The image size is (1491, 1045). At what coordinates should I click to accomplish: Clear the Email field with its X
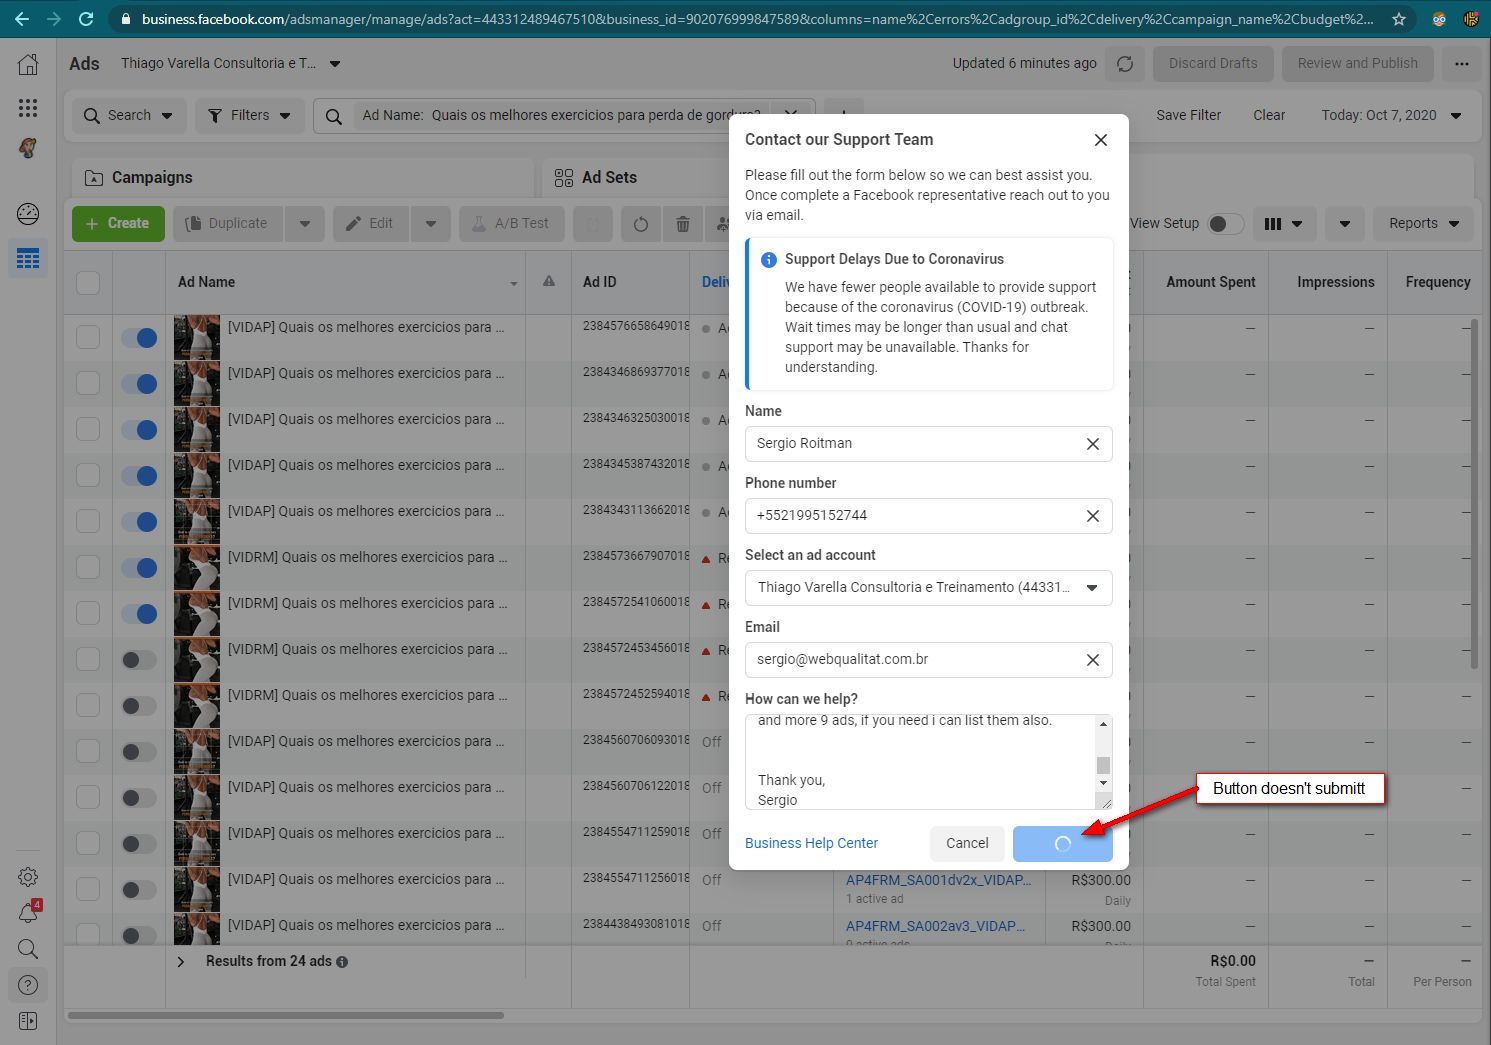tap(1093, 660)
